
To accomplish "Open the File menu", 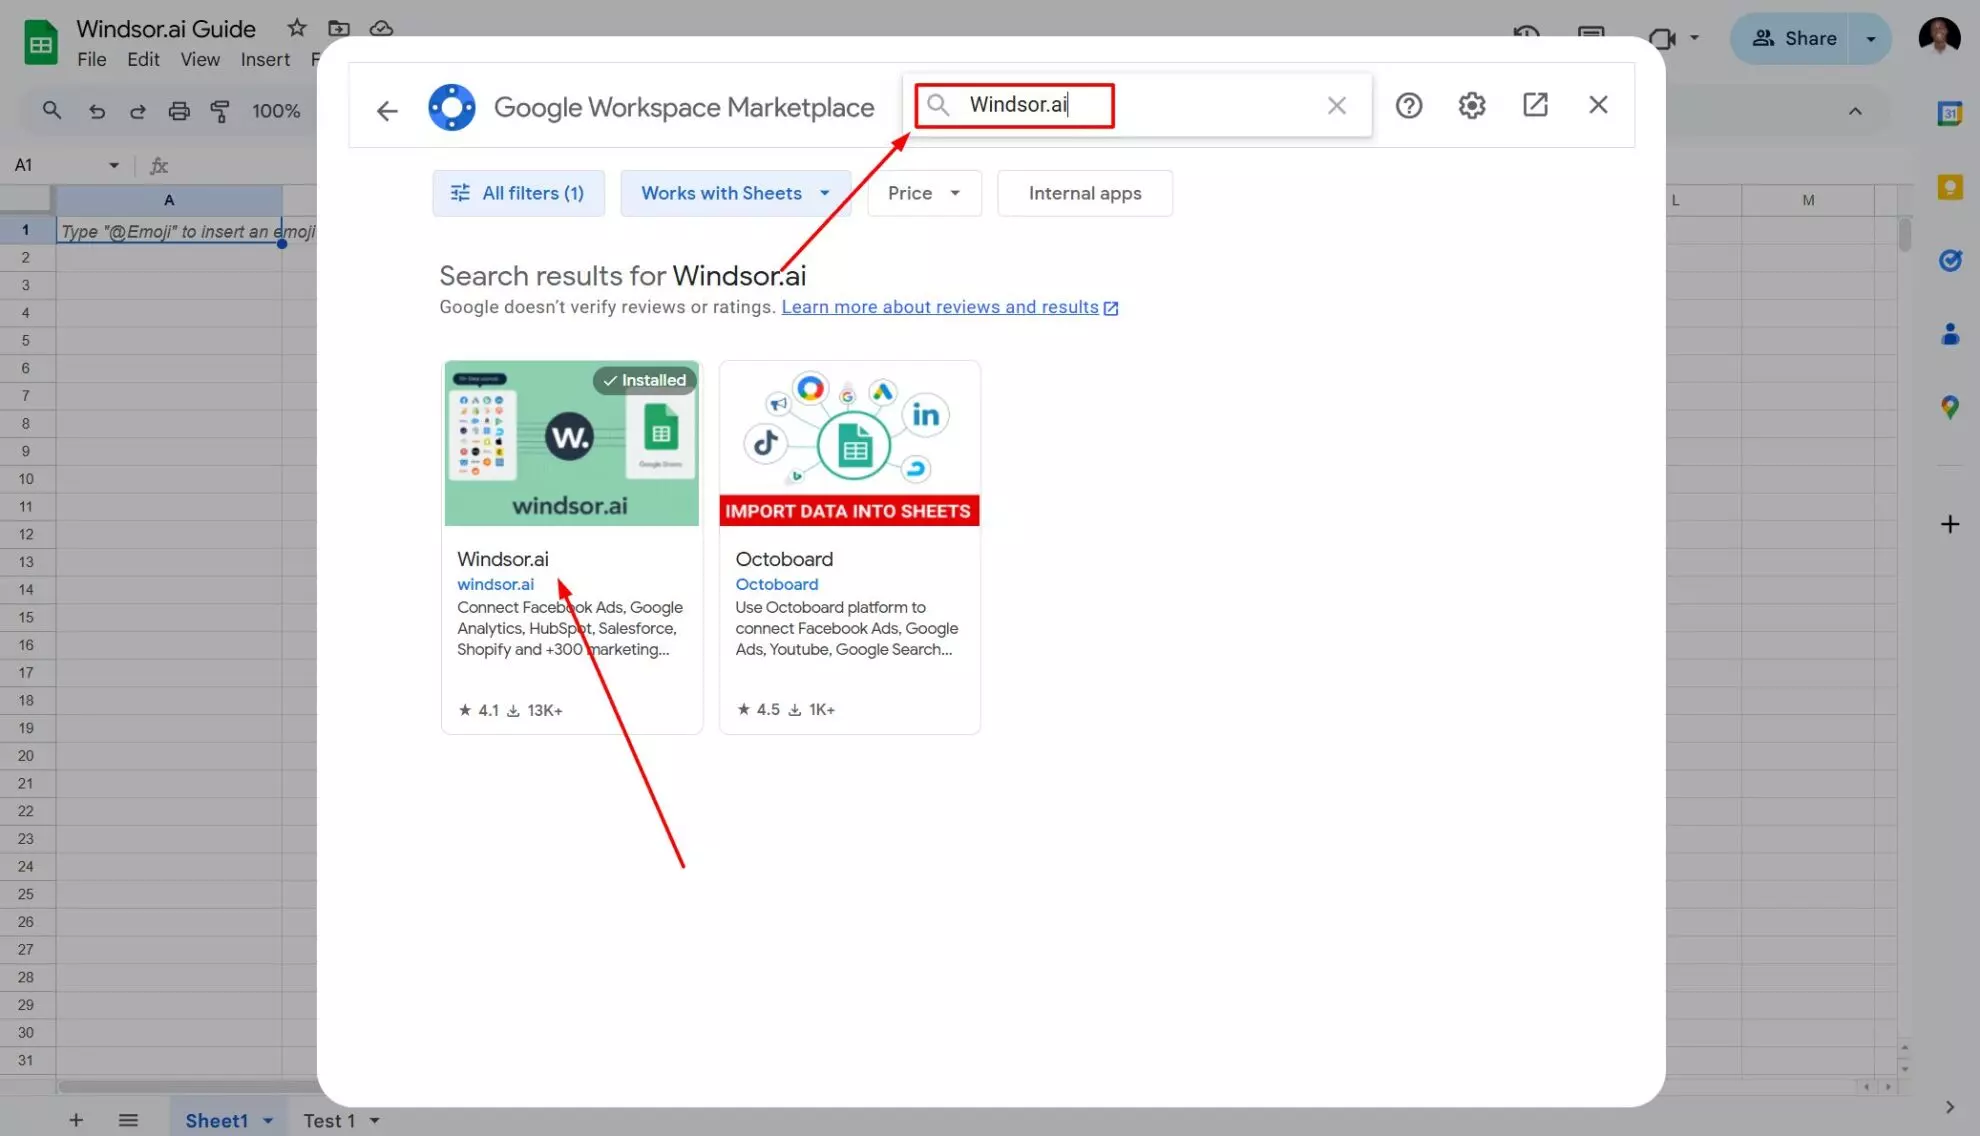I will (x=91, y=60).
